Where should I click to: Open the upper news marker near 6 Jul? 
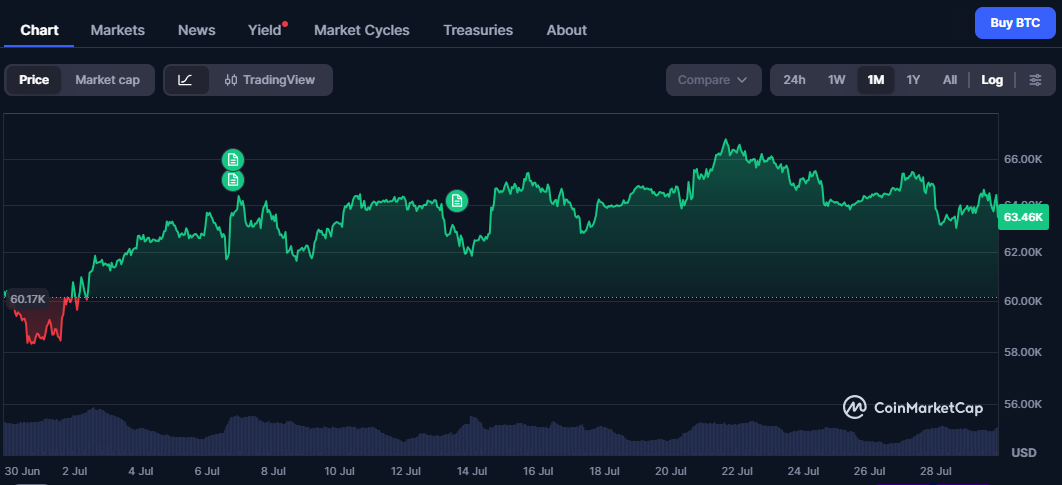[x=233, y=160]
